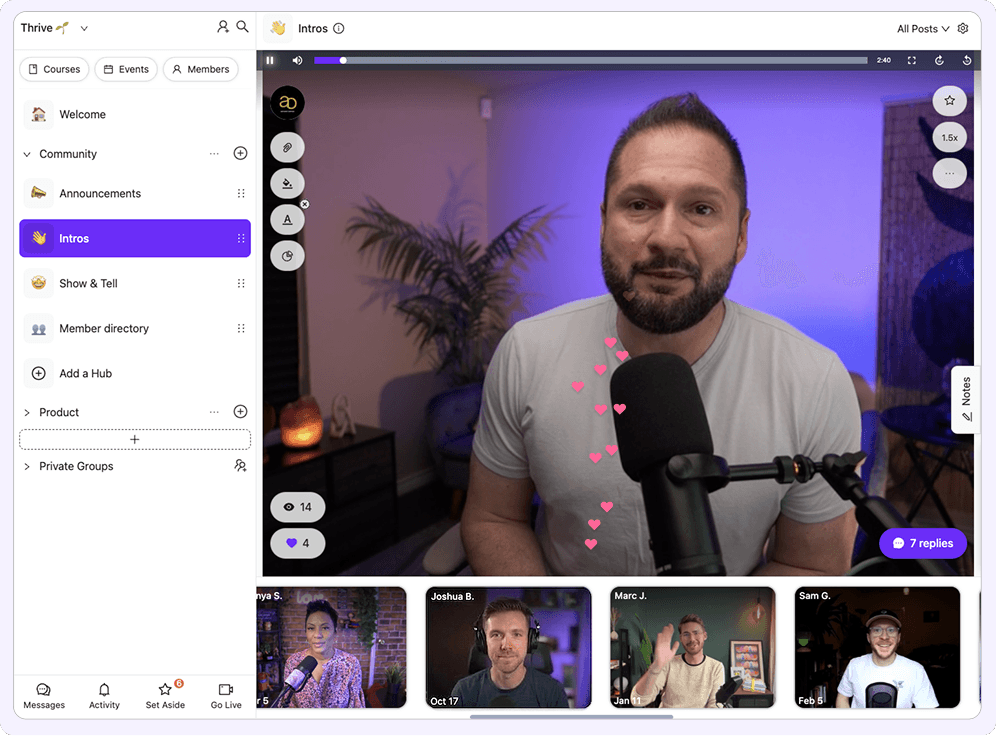Play Sam G. video thumbnail
This screenshot has height=736, width=996.
coord(877,647)
